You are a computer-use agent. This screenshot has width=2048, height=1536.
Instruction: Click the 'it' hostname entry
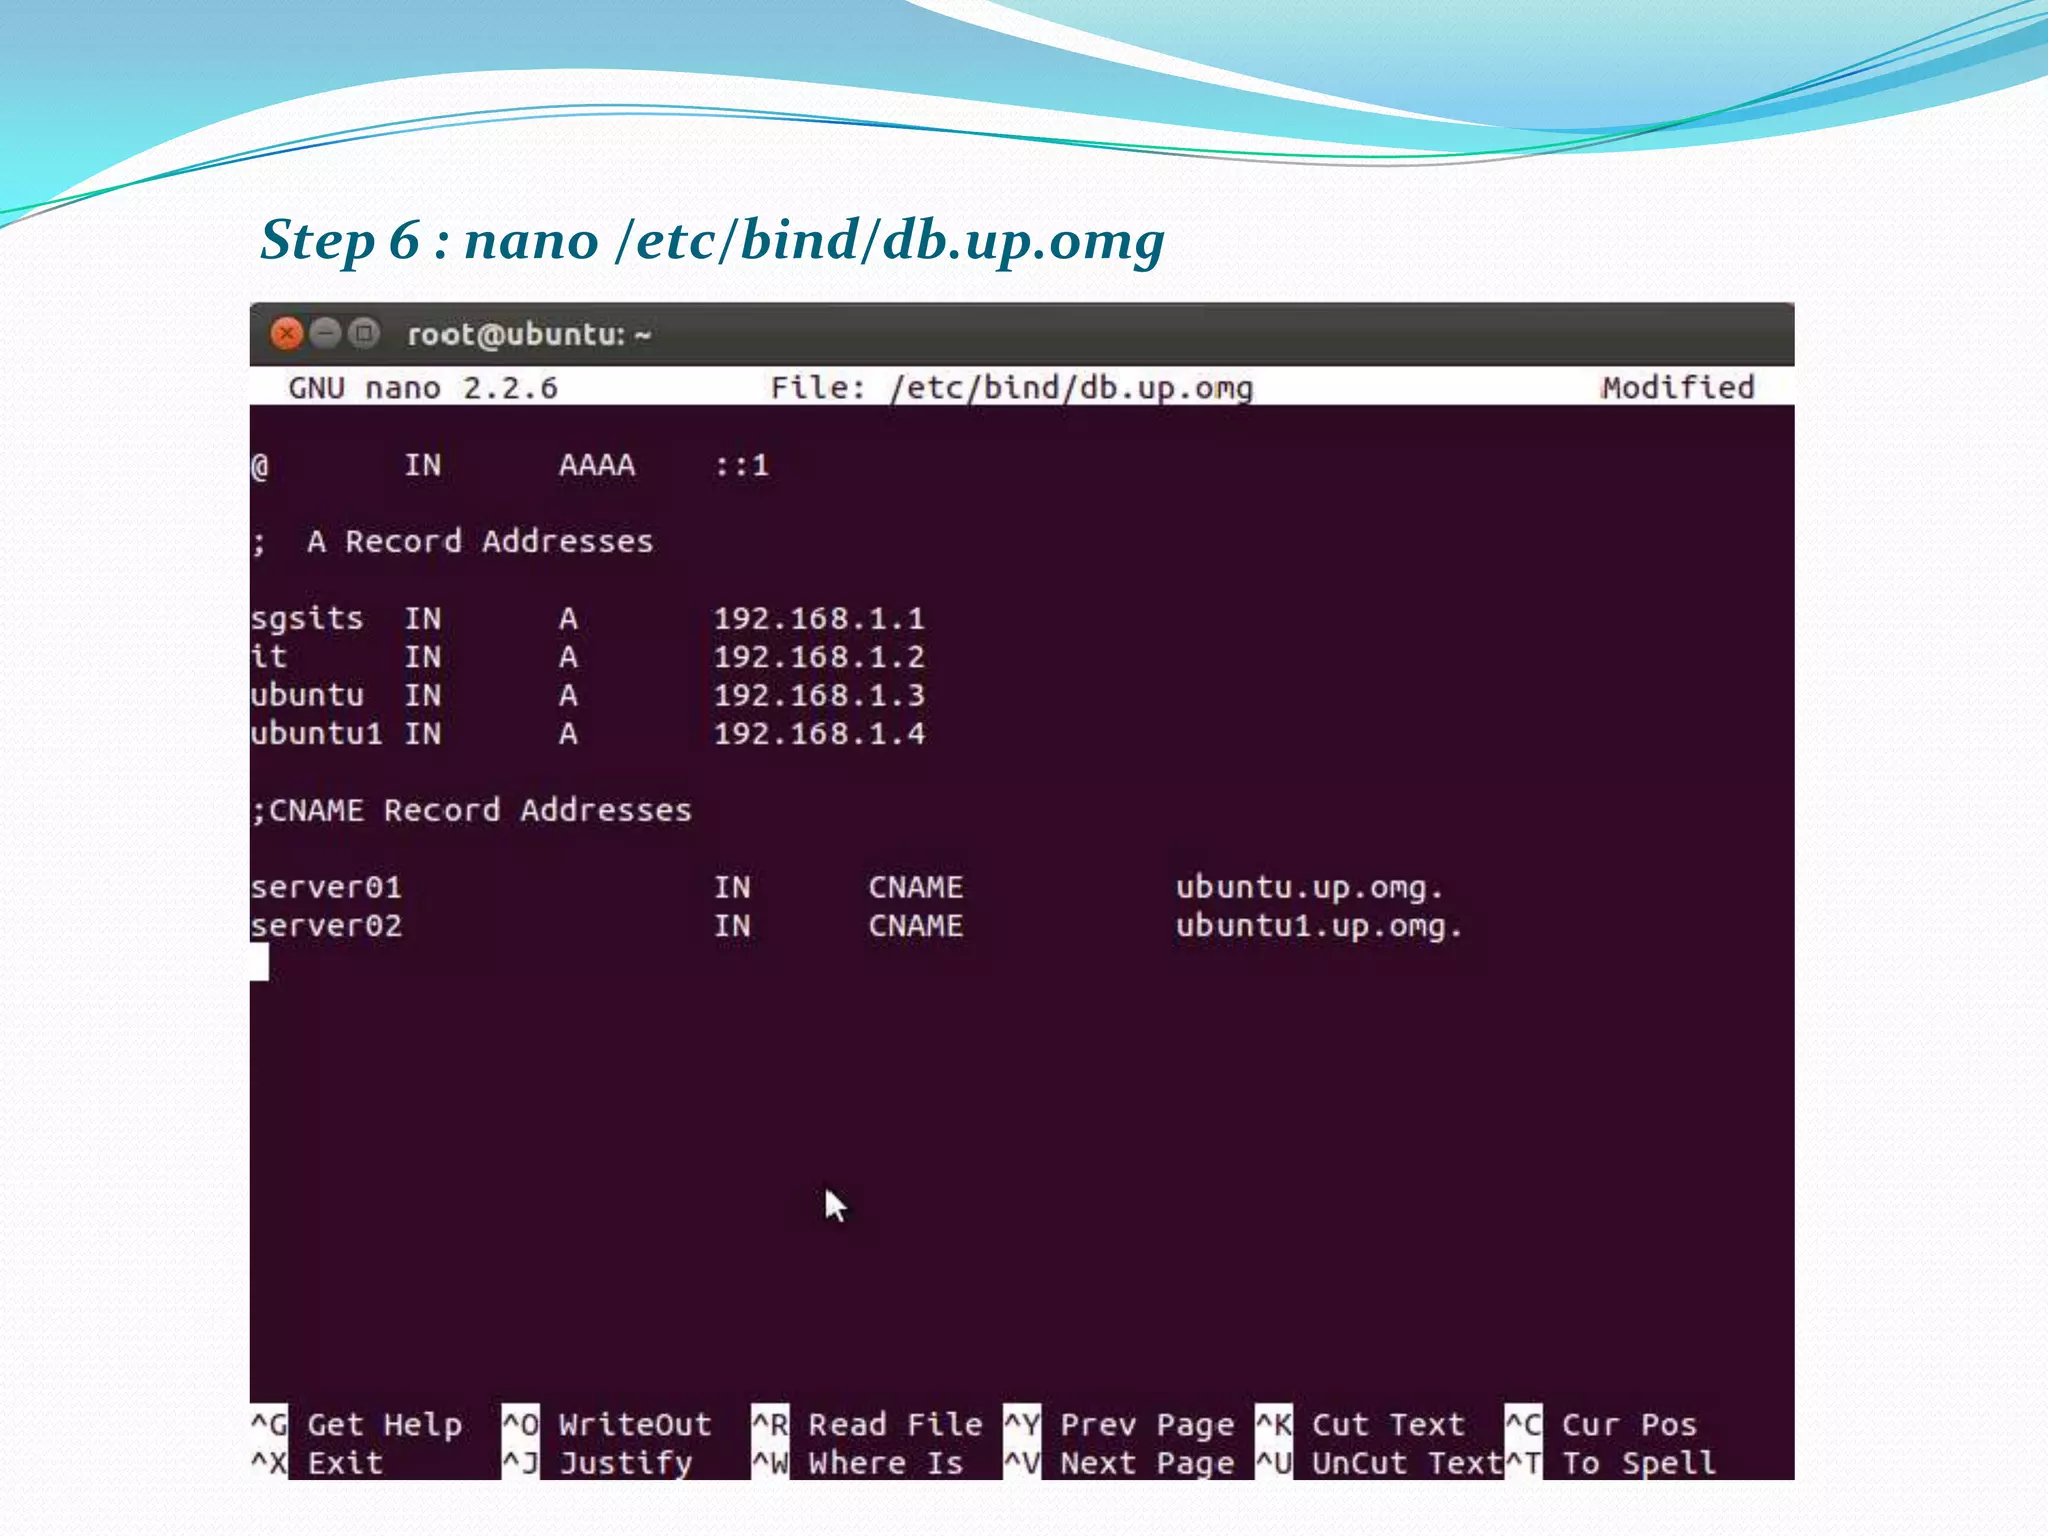coord(269,656)
